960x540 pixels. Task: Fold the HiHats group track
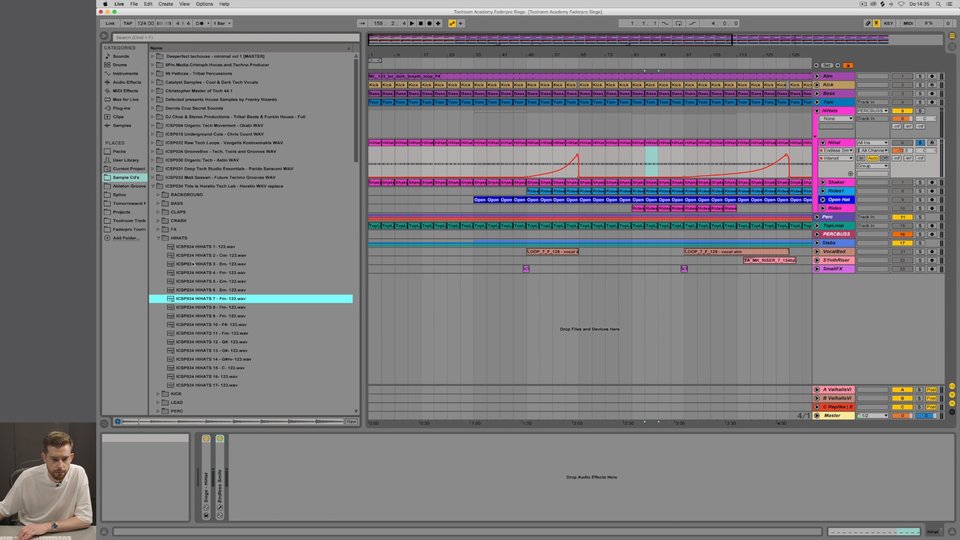[x=817, y=111]
